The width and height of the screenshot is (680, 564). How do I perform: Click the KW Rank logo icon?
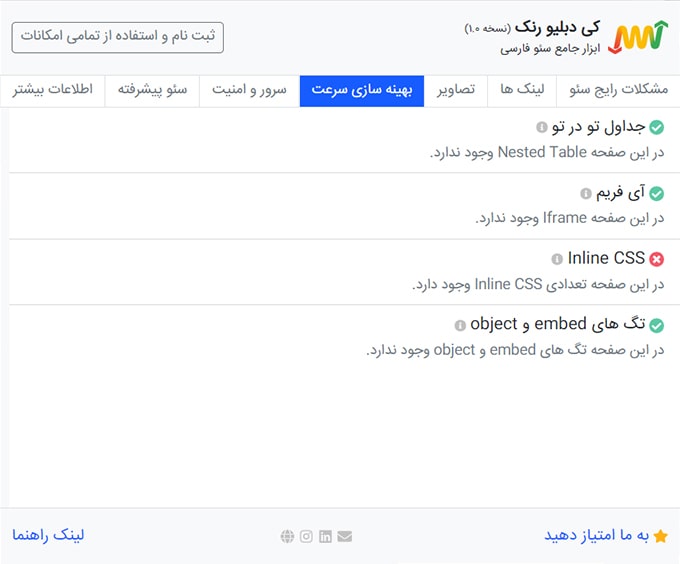(638, 37)
